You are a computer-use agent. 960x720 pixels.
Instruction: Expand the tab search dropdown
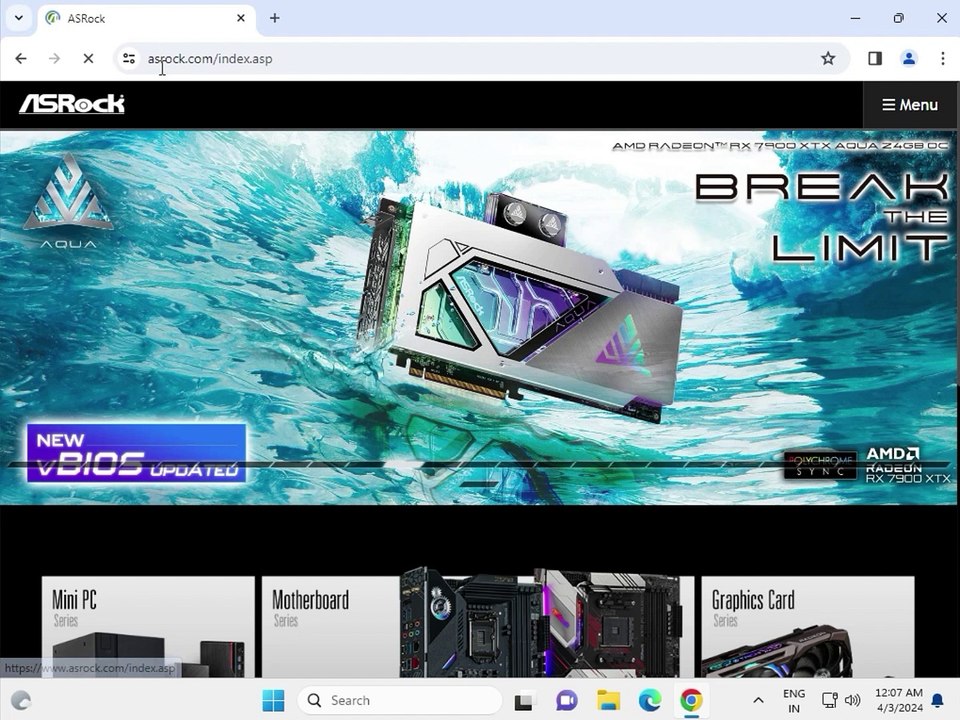(x=19, y=18)
